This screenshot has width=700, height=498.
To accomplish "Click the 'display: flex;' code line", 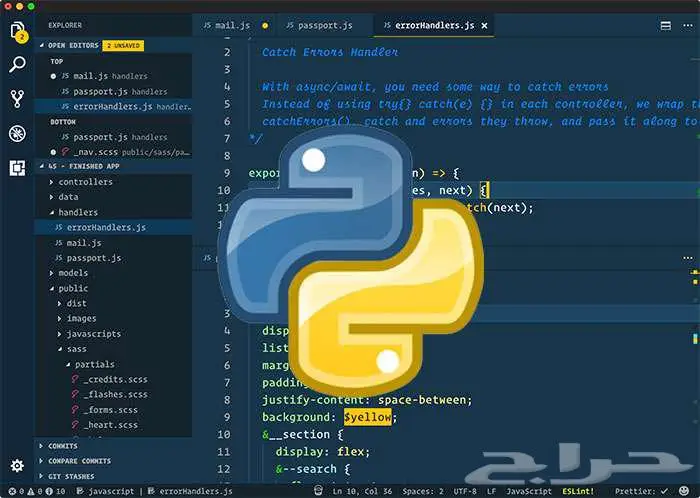I will coord(323,452).
